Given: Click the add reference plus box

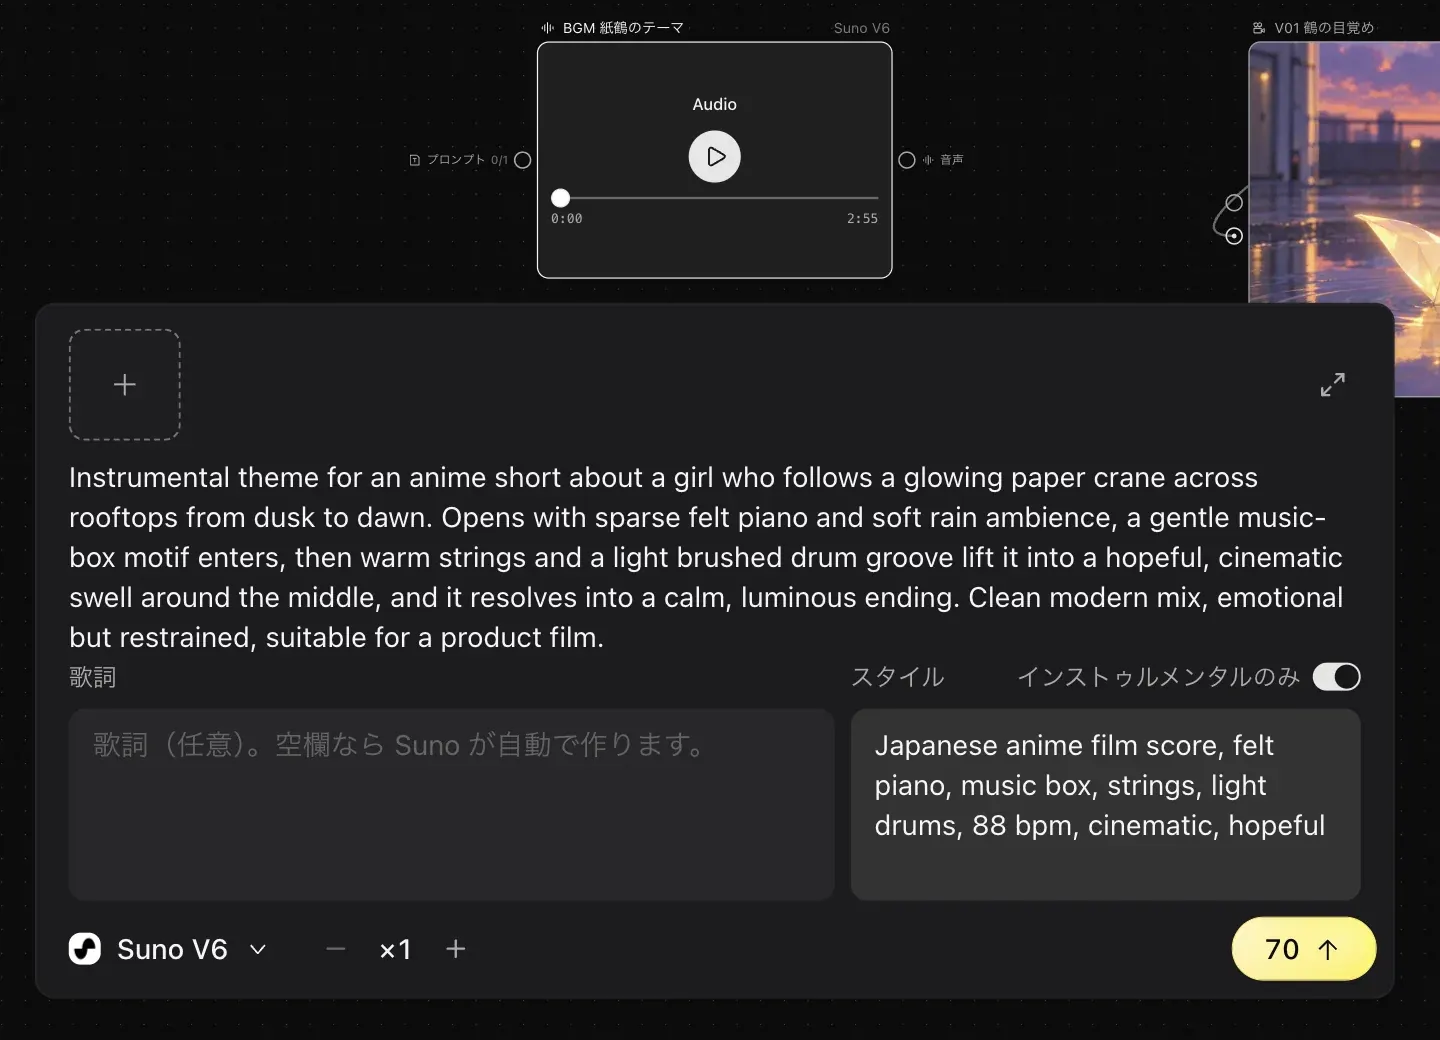Looking at the screenshot, I should point(125,385).
